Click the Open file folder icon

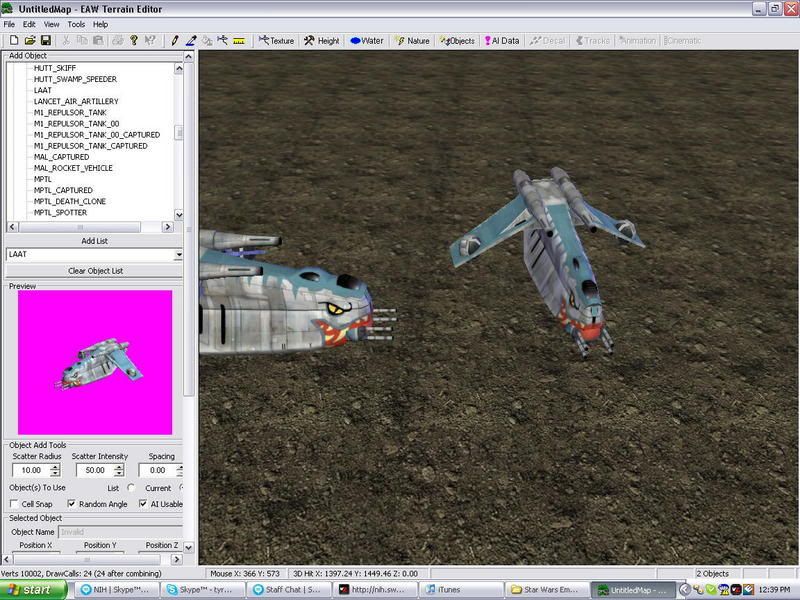(30, 41)
